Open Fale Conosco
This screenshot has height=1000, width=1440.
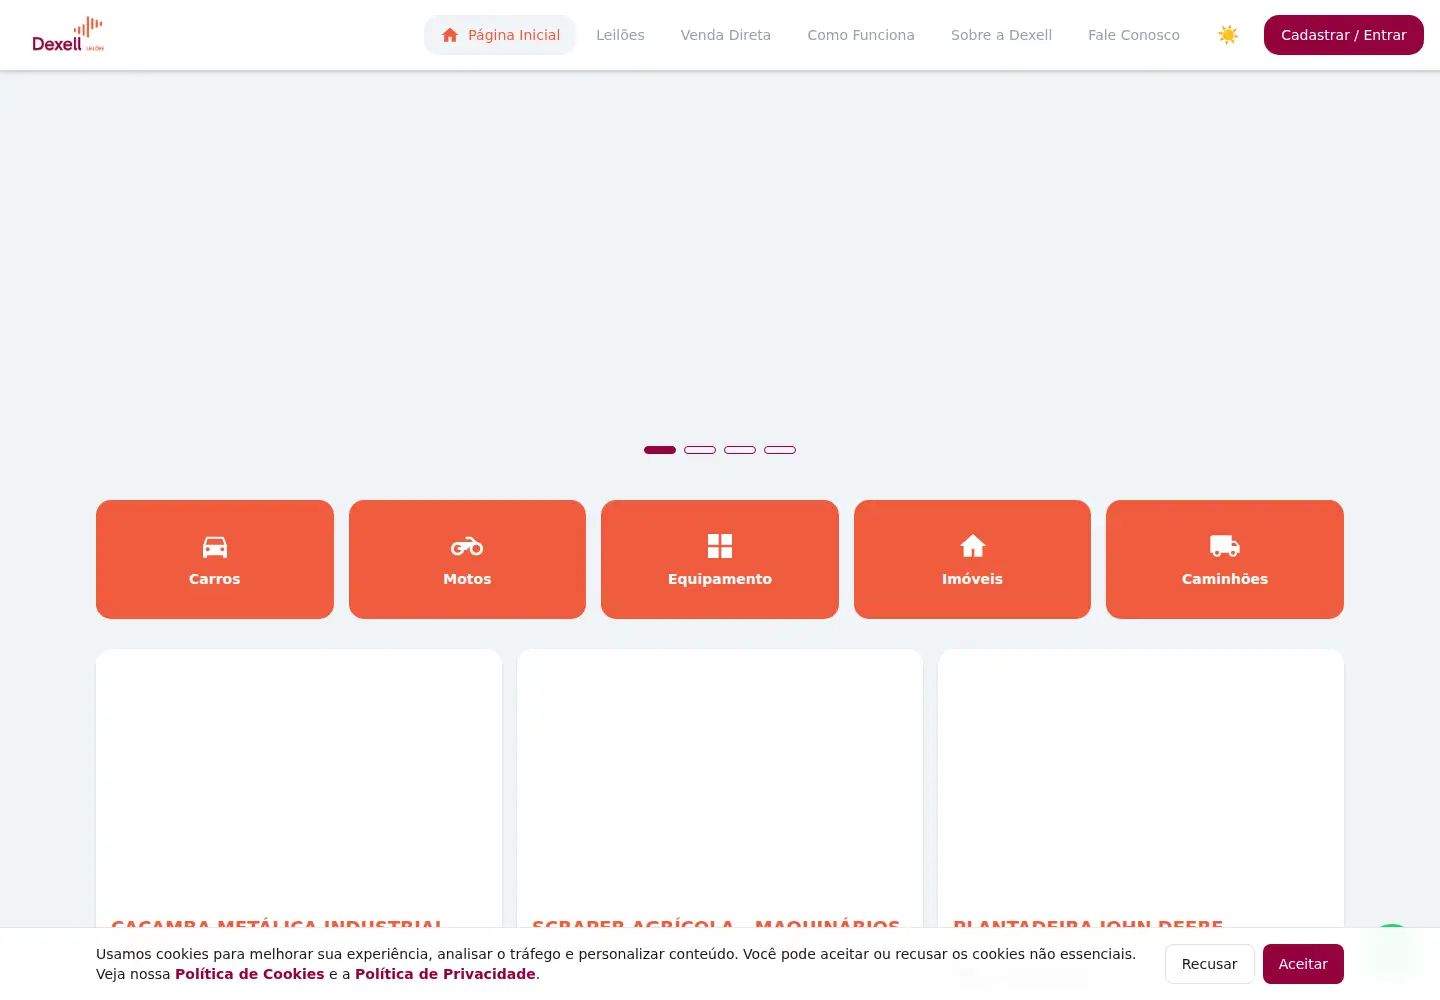click(x=1134, y=35)
